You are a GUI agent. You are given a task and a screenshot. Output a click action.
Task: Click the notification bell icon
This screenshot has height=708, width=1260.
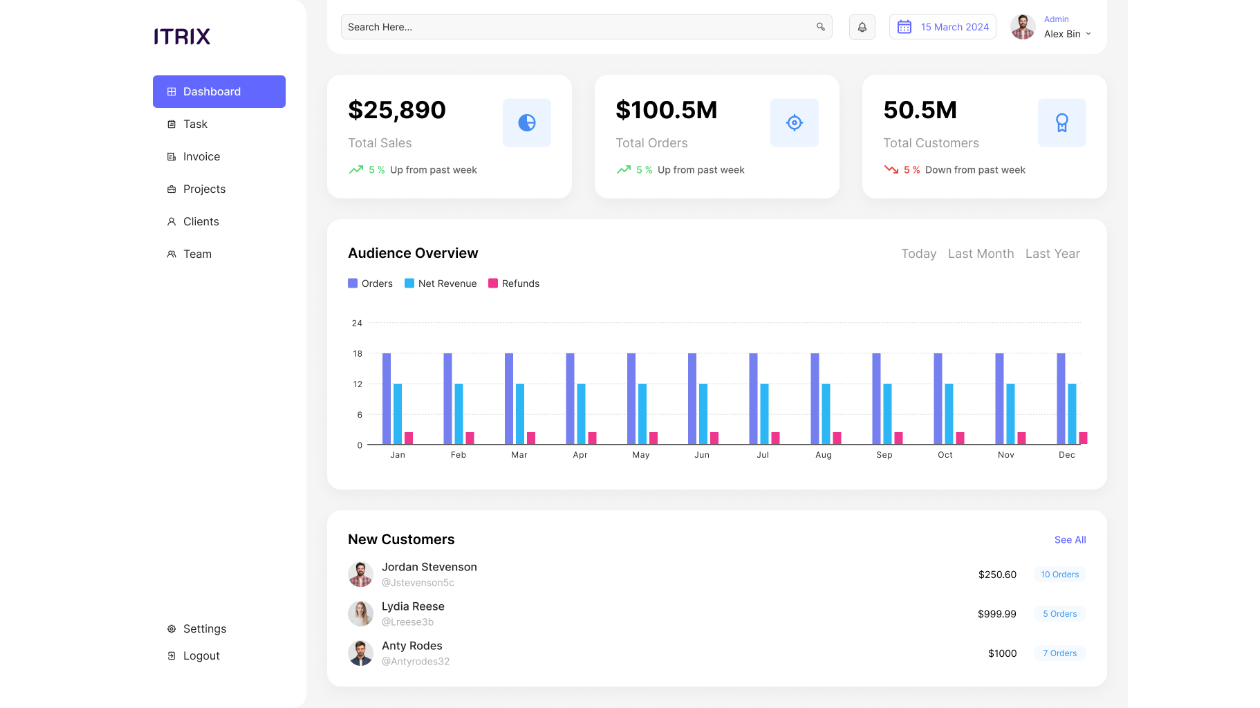[x=862, y=27]
